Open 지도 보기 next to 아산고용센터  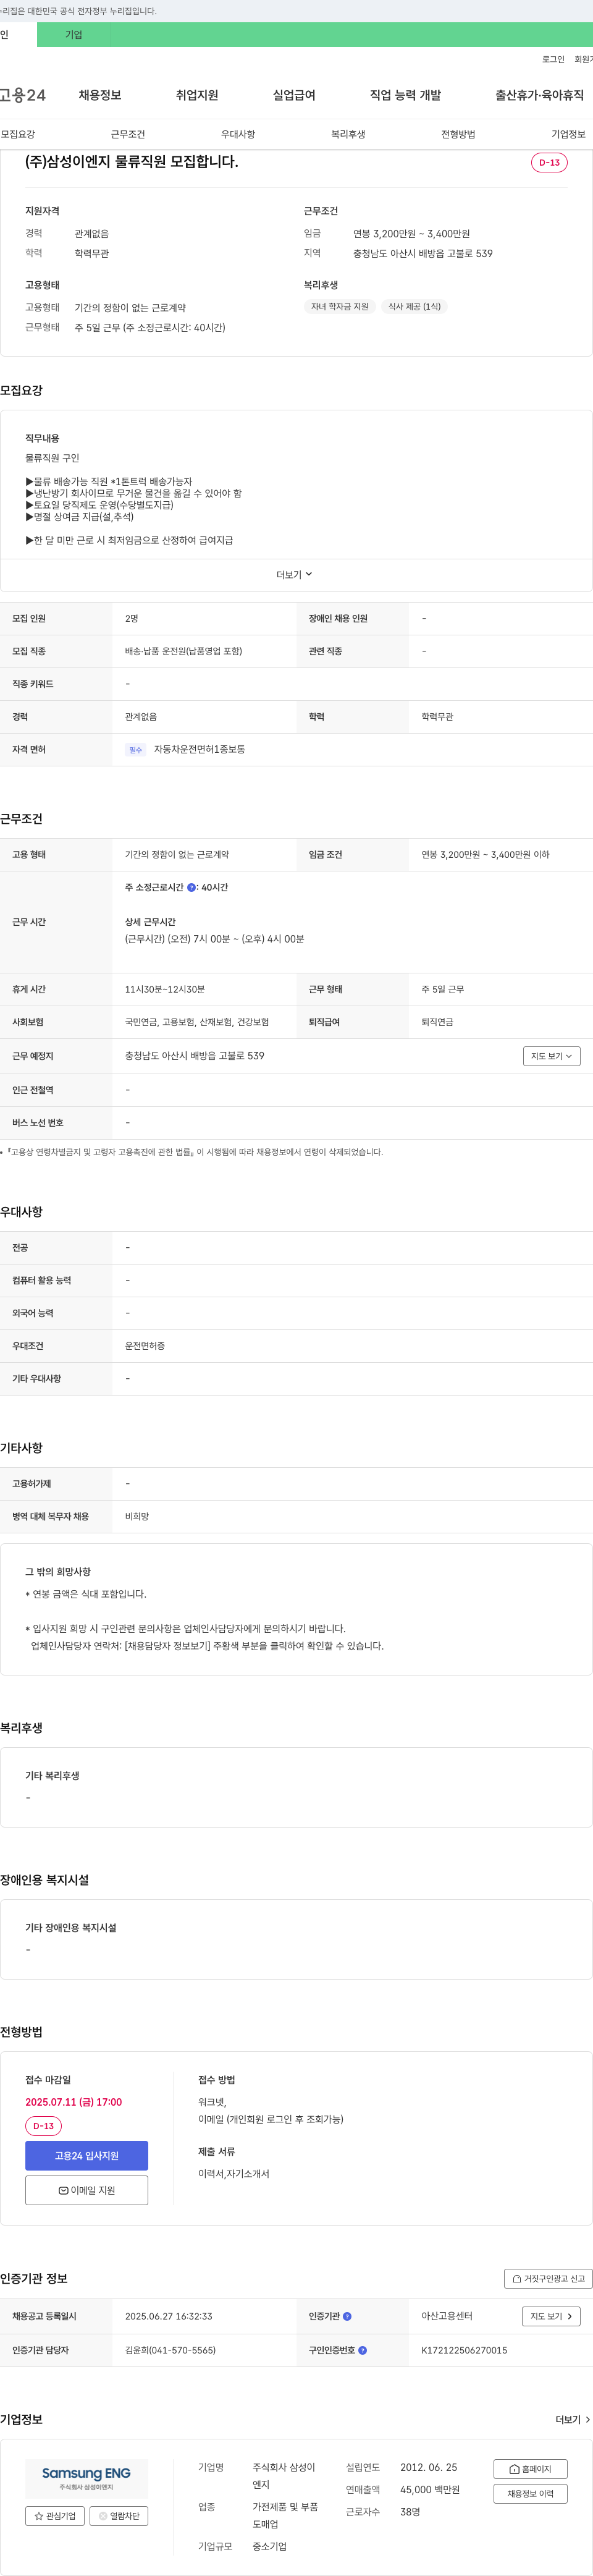tap(552, 2316)
